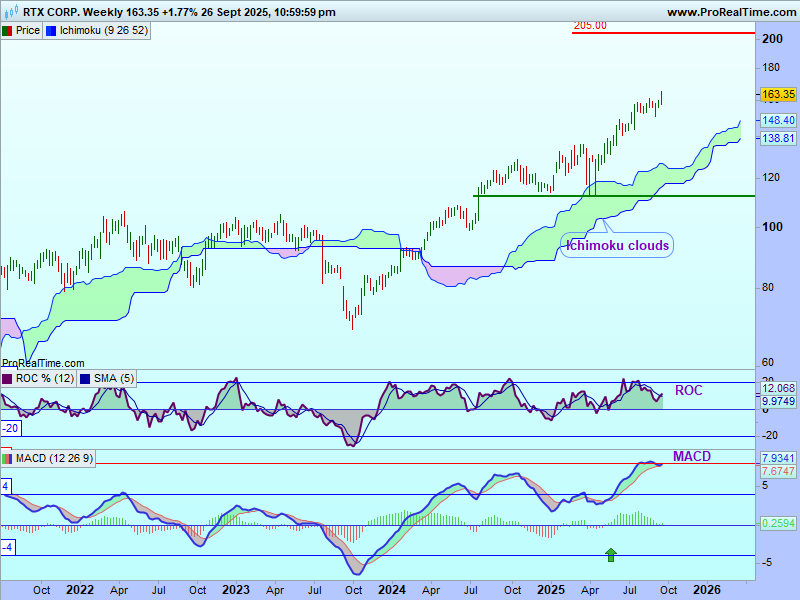Click the purple MACD text annotation
This screenshot has height=600, width=800.
pos(691,457)
